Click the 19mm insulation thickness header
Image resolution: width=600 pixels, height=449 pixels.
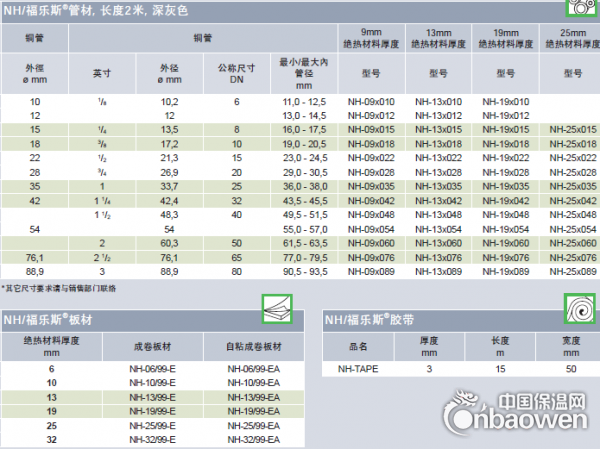coord(505,38)
